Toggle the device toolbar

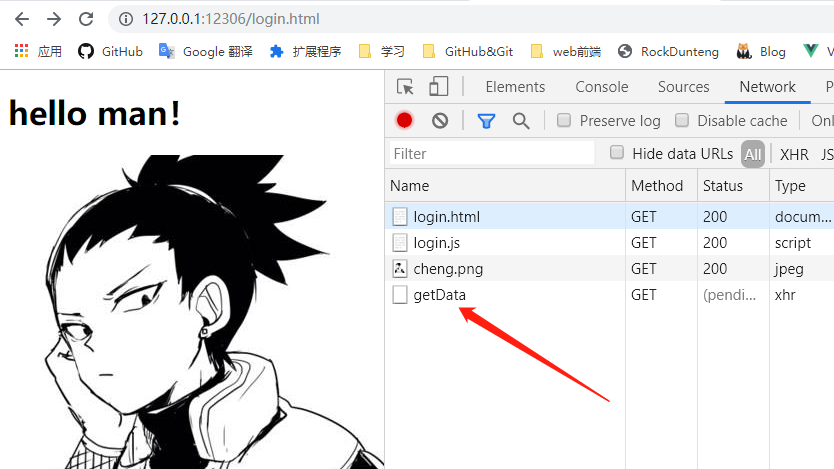438,87
